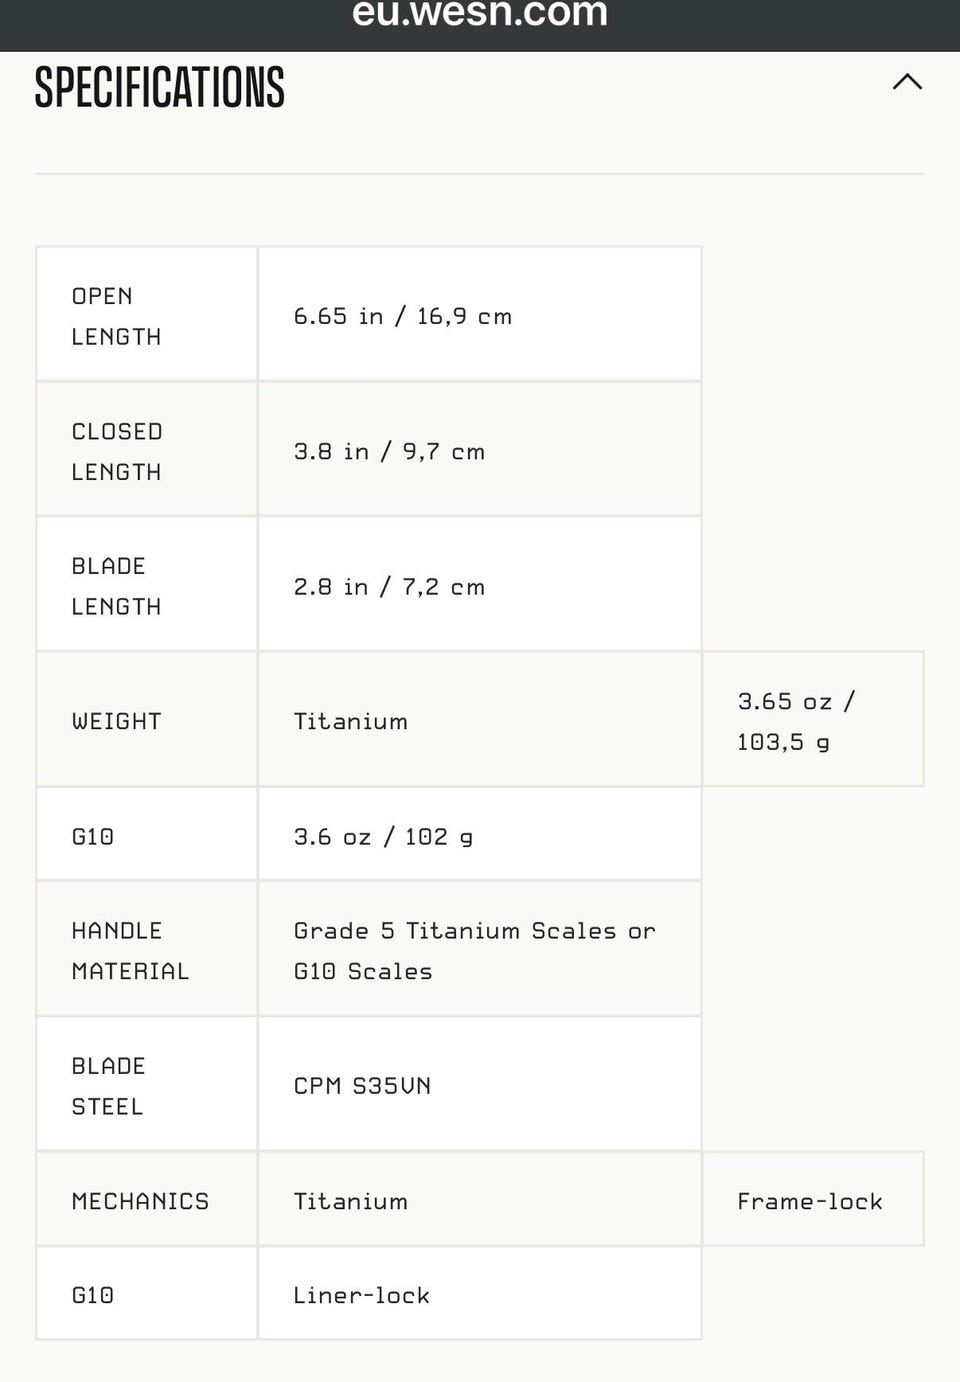Viewport: 960px width, 1382px height.
Task: Select the 3.6 oz / 102 g value
Action: [383, 836]
